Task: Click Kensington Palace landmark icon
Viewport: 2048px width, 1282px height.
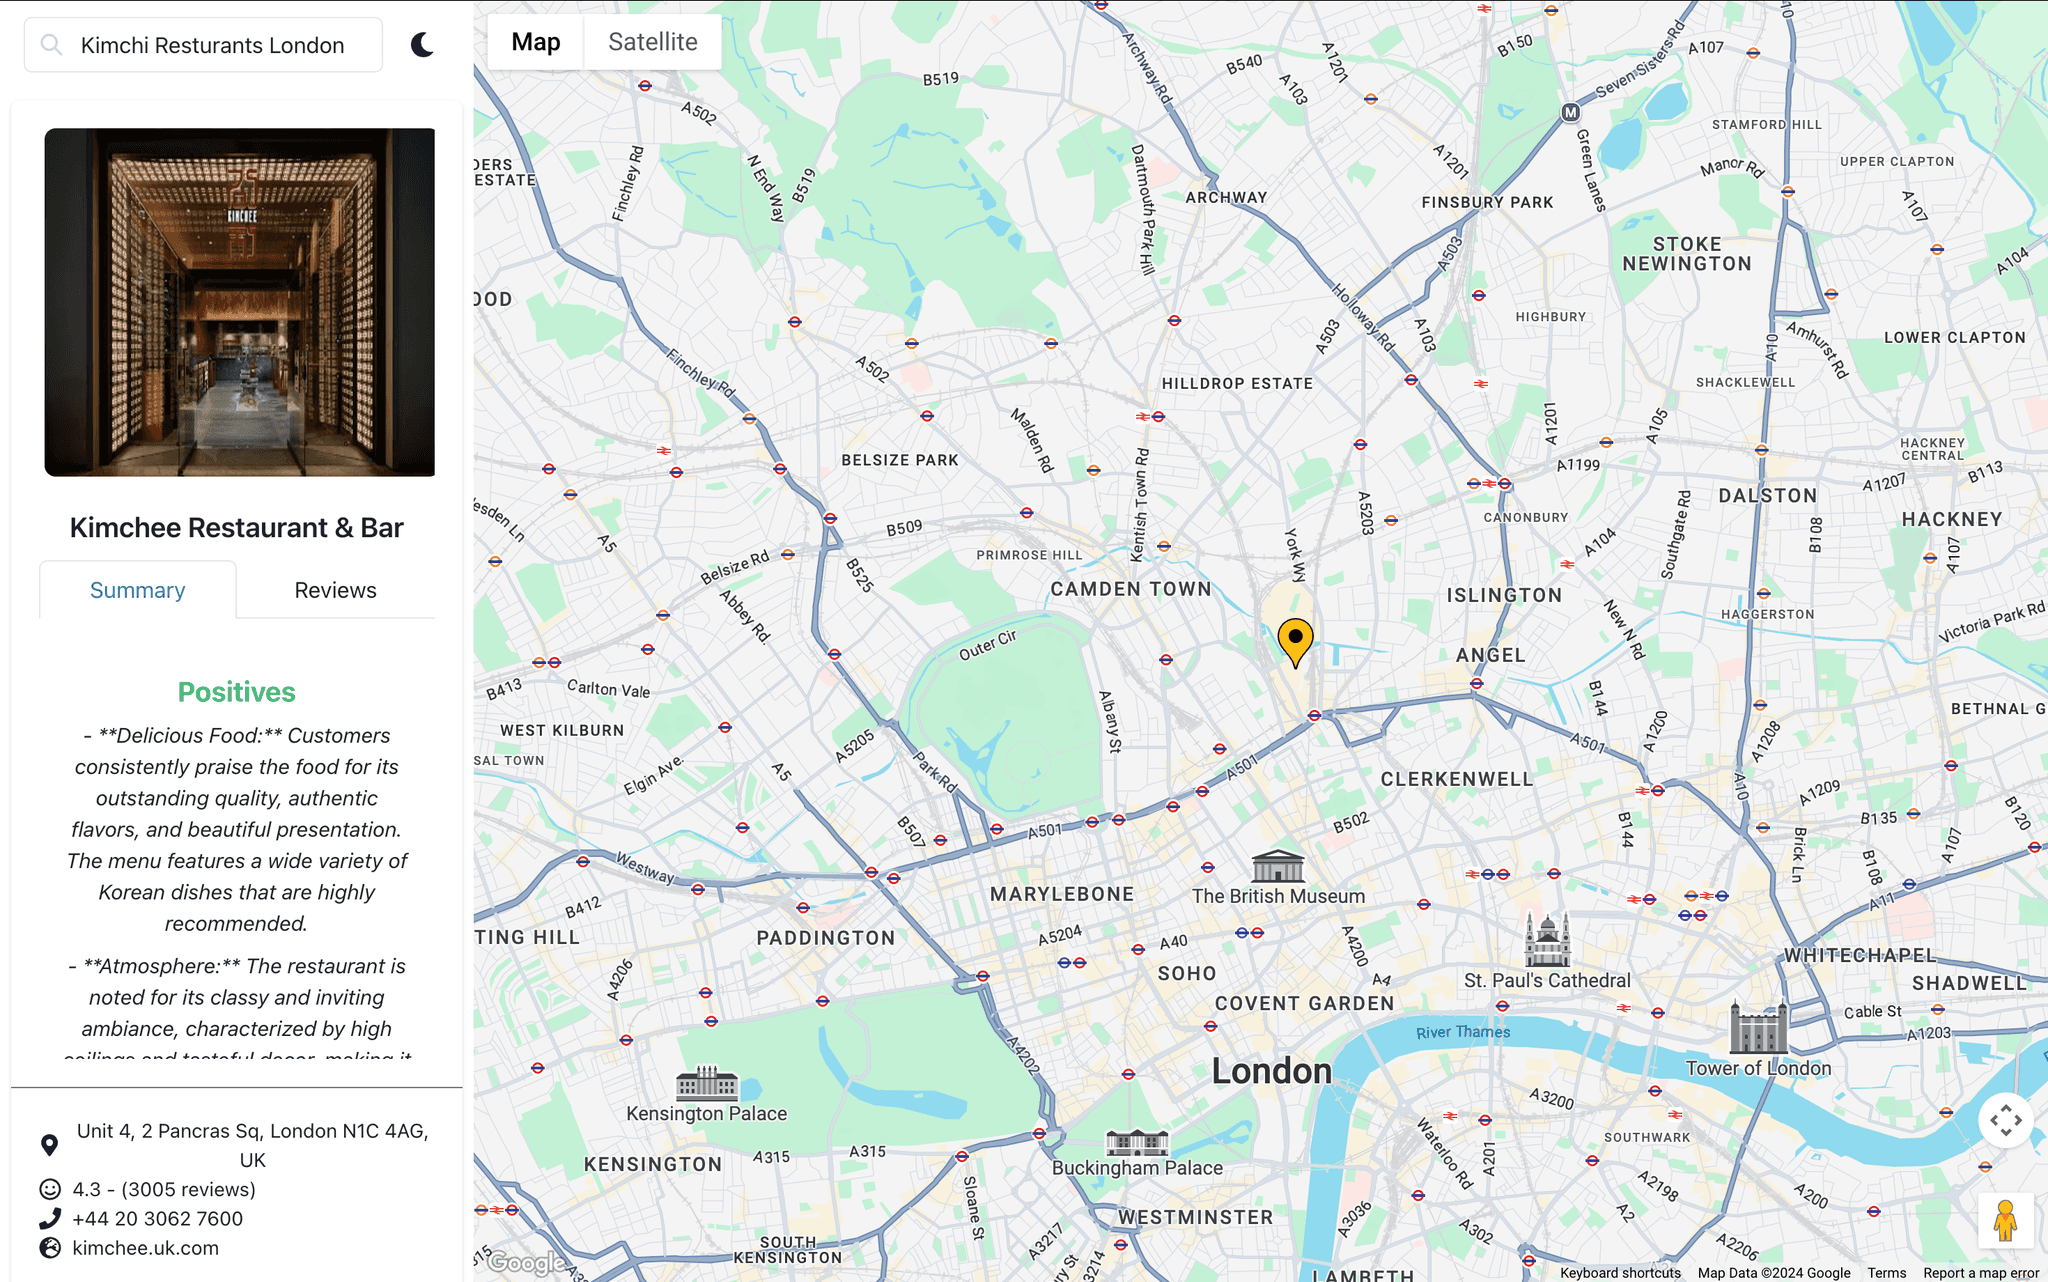Action: coord(707,1082)
